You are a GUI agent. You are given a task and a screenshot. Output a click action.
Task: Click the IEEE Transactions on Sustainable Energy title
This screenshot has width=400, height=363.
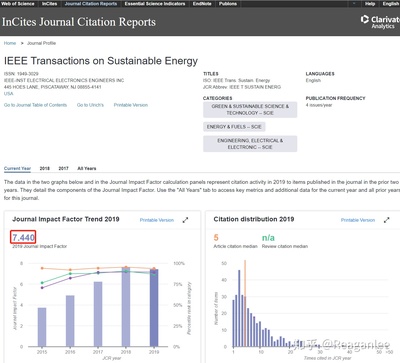(101, 61)
